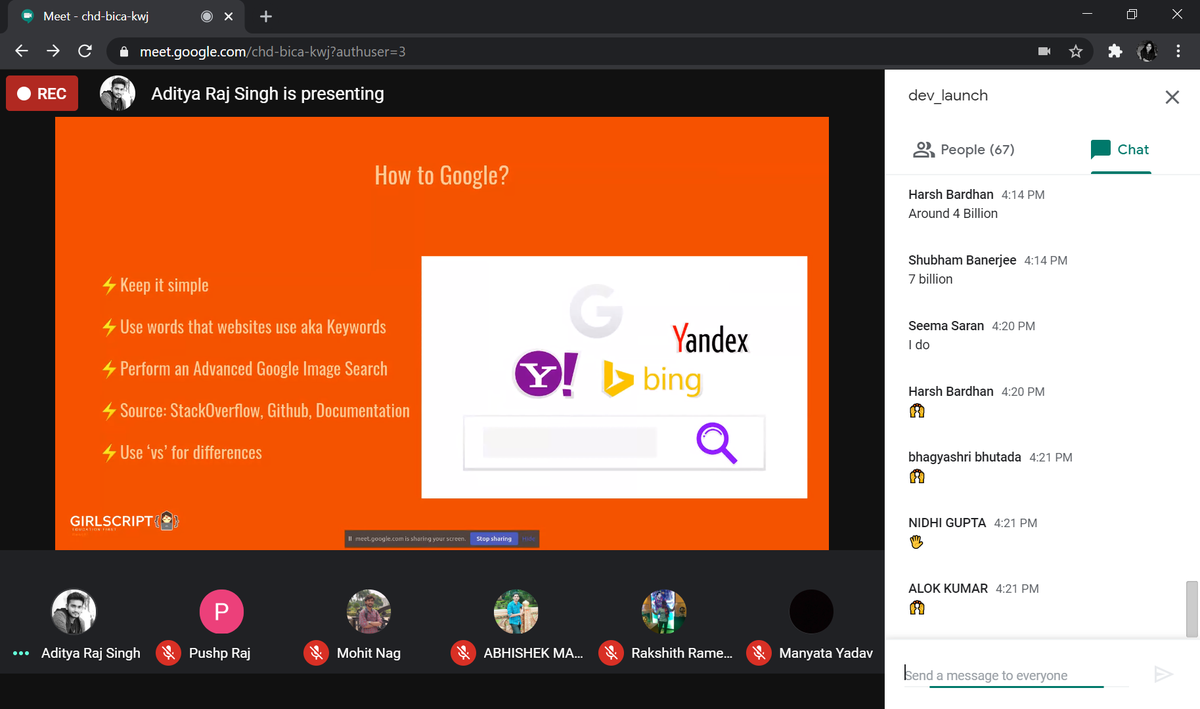Click NIDHI GUPTA's raised hand emoji

pyautogui.click(x=916, y=542)
